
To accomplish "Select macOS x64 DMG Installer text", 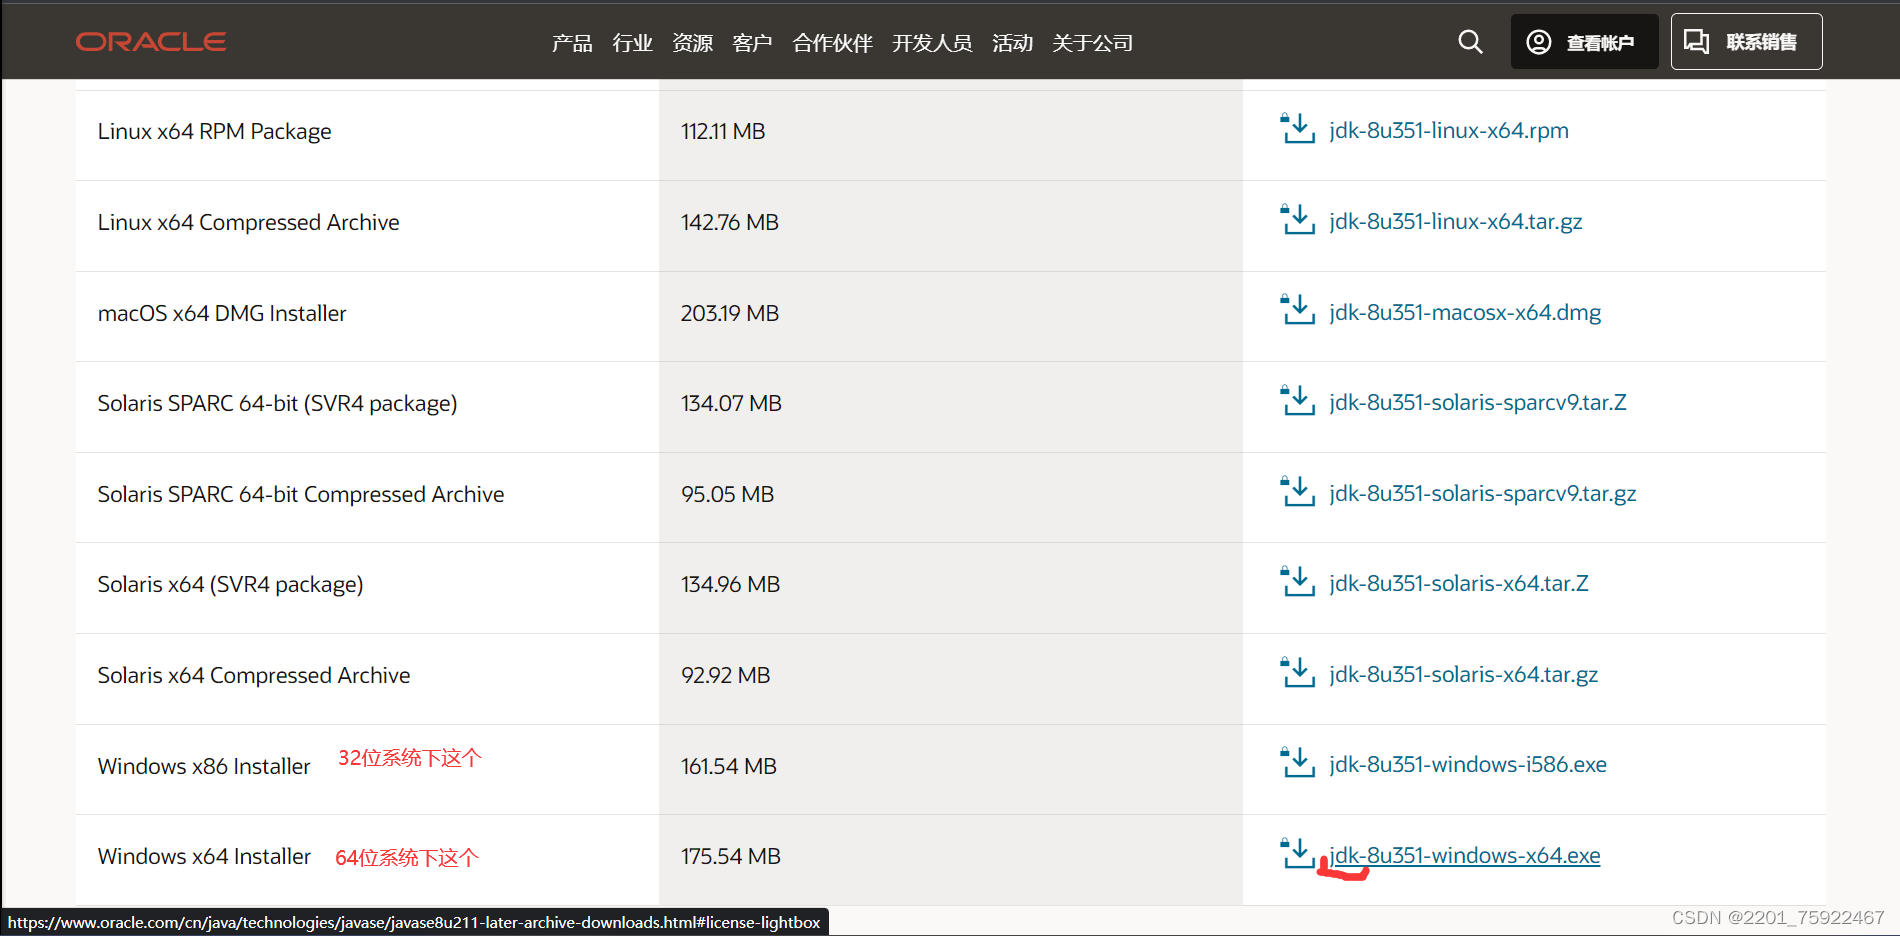I will point(222,313).
